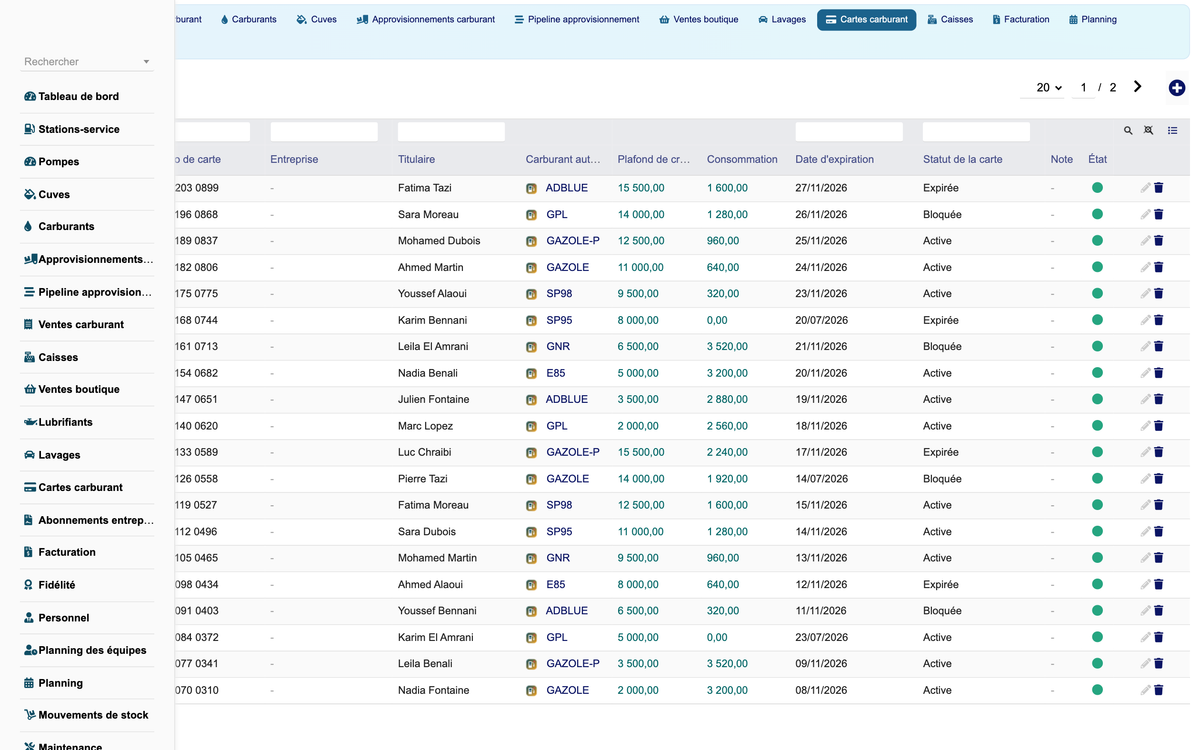Toggle status dot for Julien Fontaine row

point(1097,399)
